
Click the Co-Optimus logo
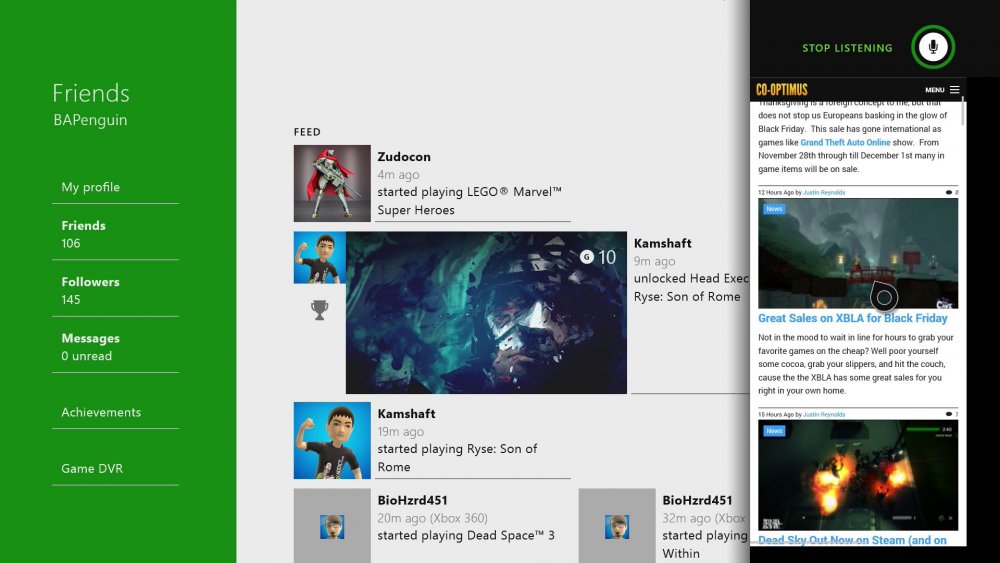(782, 90)
